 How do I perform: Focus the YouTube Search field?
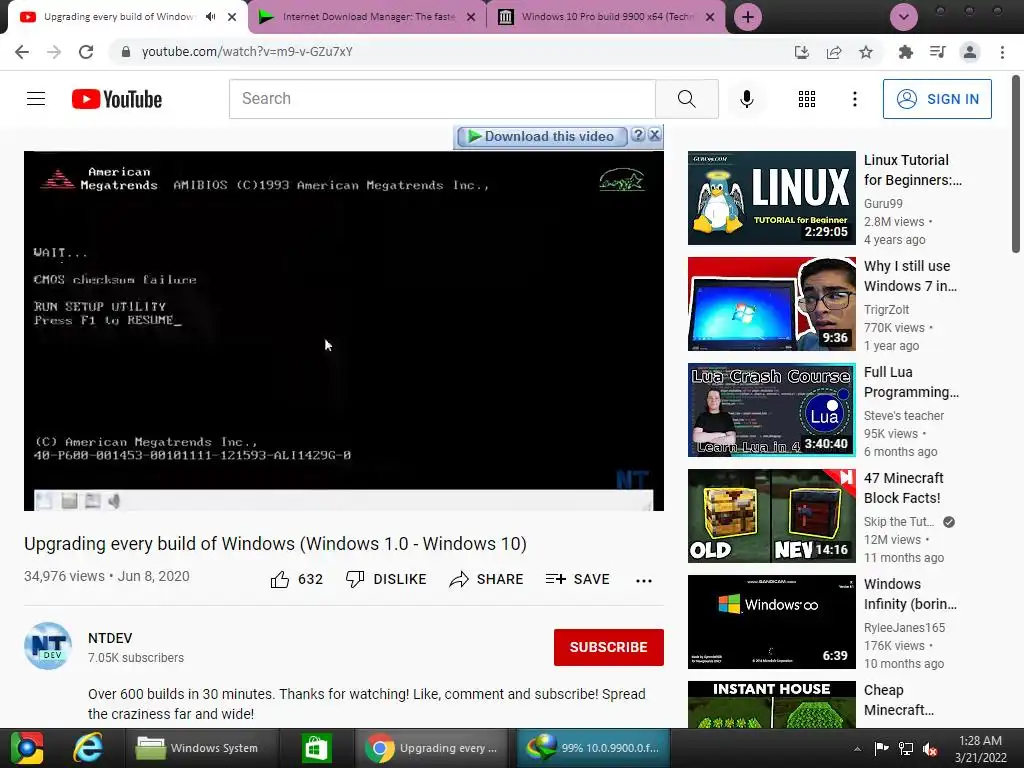442,99
